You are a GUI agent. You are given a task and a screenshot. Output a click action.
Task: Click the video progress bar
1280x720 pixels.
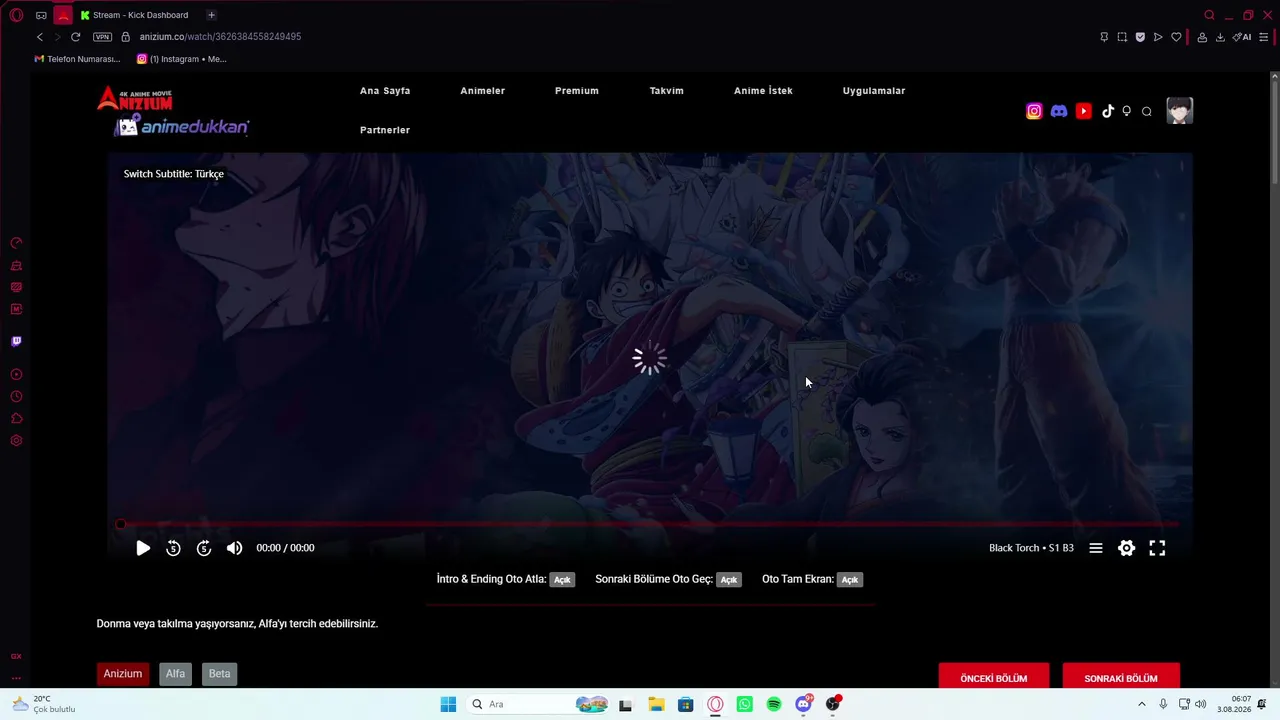(x=649, y=524)
